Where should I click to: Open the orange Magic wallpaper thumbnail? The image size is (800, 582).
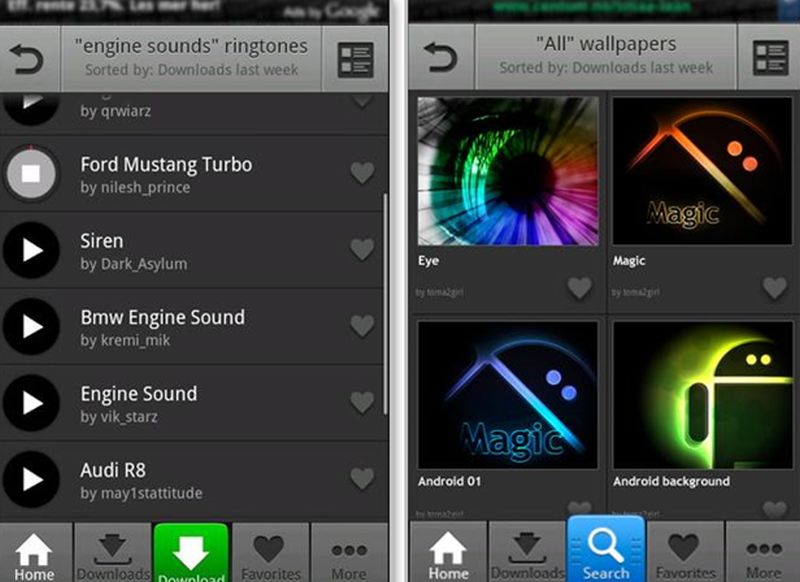(x=703, y=171)
